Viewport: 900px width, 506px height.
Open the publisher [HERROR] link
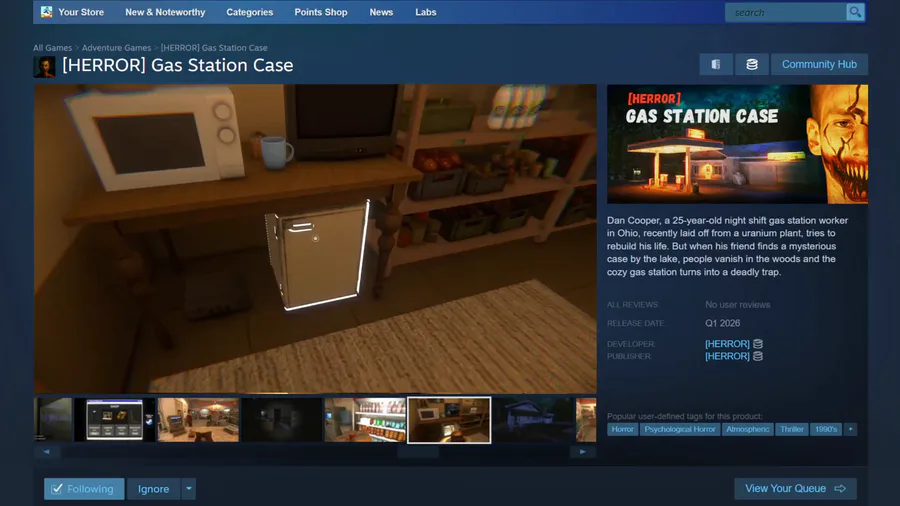pyautogui.click(x=727, y=356)
